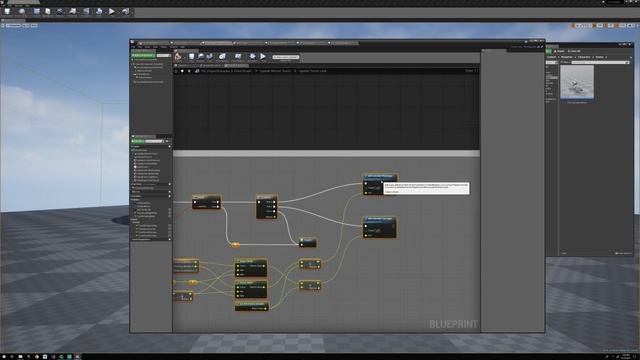The height and width of the screenshot is (360, 640).
Task: Click Source Control icon in main toolbar
Action: click(x=22, y=12)
